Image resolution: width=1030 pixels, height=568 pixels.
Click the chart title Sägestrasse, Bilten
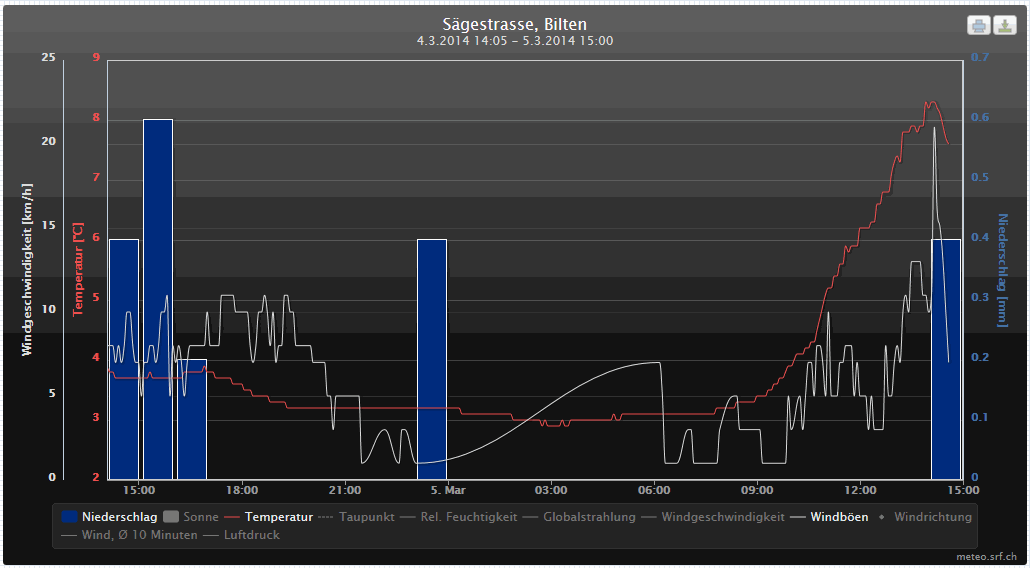click(514, 24)
